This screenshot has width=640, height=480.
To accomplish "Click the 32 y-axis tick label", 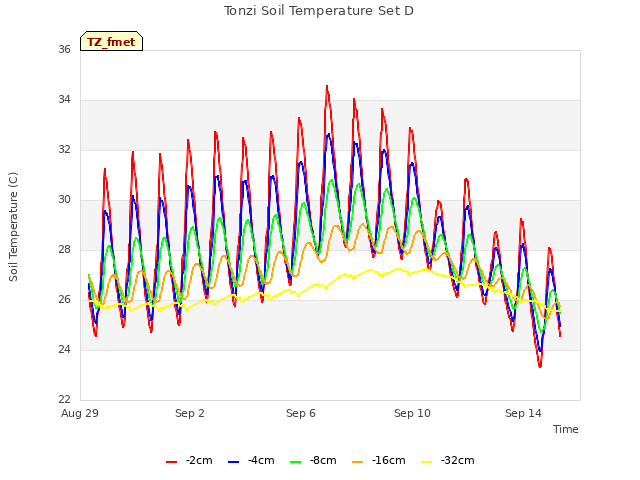I will (64, 149).
